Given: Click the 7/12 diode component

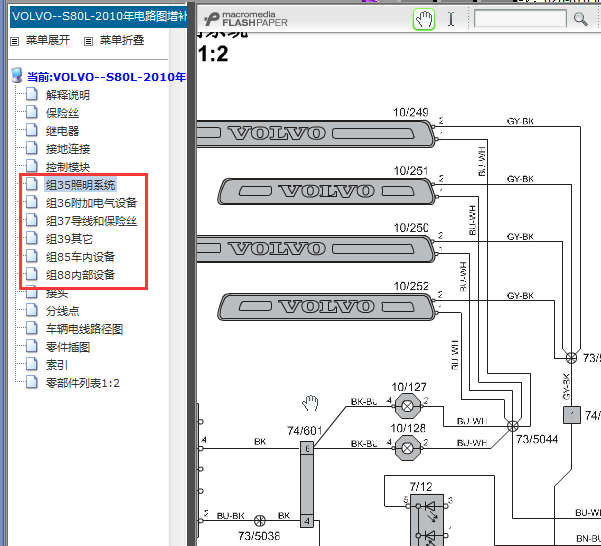Looking at the screenshot, I should pyautogui.click(x=427, y=520).
